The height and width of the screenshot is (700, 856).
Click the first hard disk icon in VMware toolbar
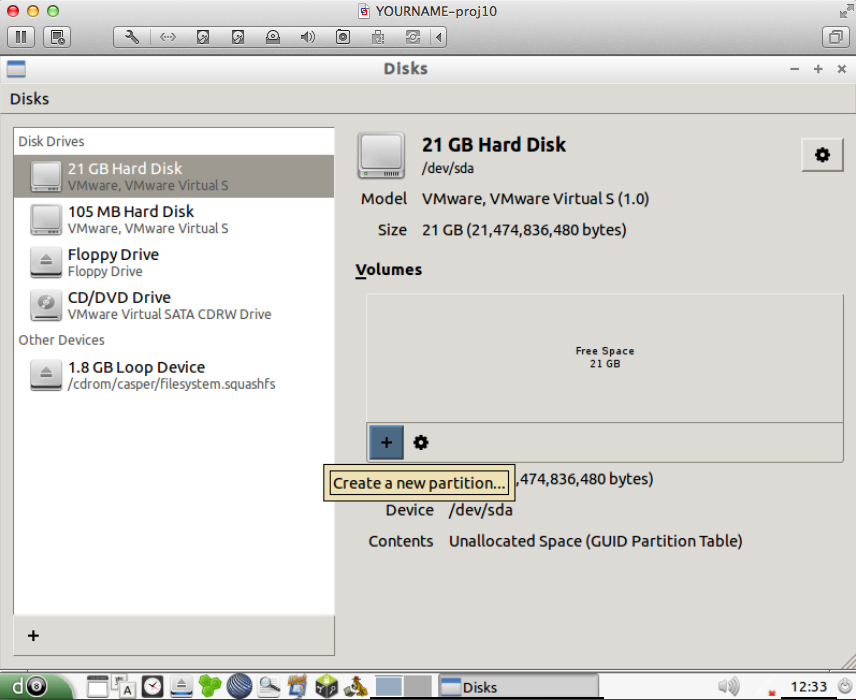point(203,37)
